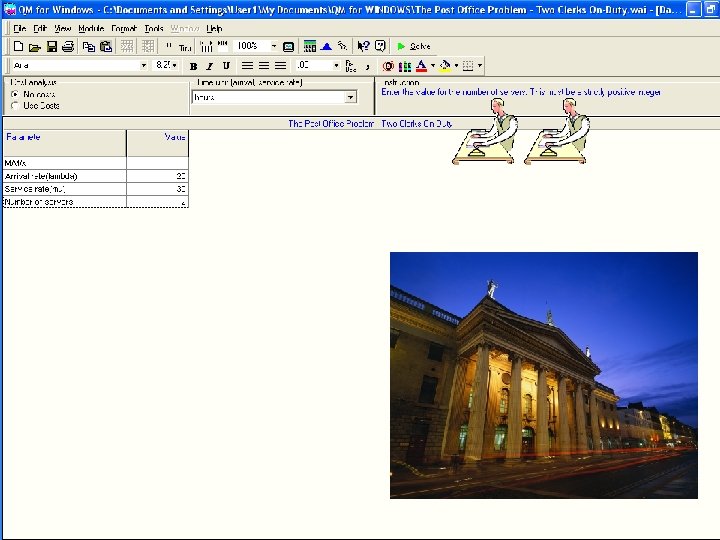Click the comma format icon
The width and height of the screenshot is (720, 540).
coord(367,66)
